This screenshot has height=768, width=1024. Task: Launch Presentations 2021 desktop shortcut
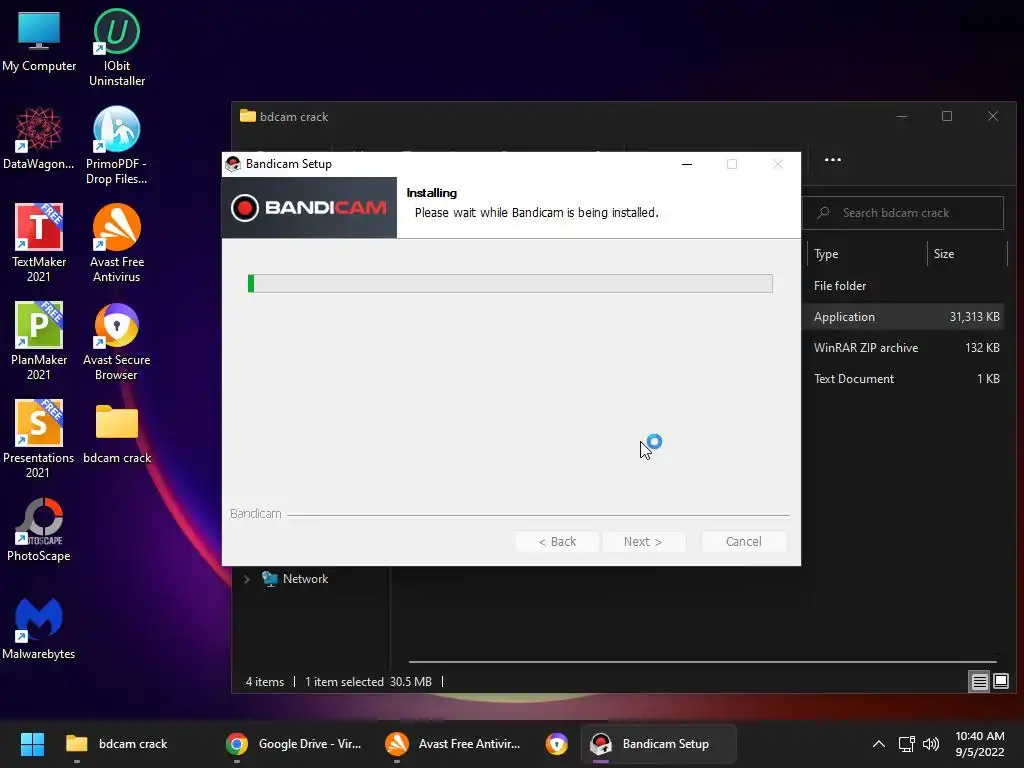[x=39, y=439]
